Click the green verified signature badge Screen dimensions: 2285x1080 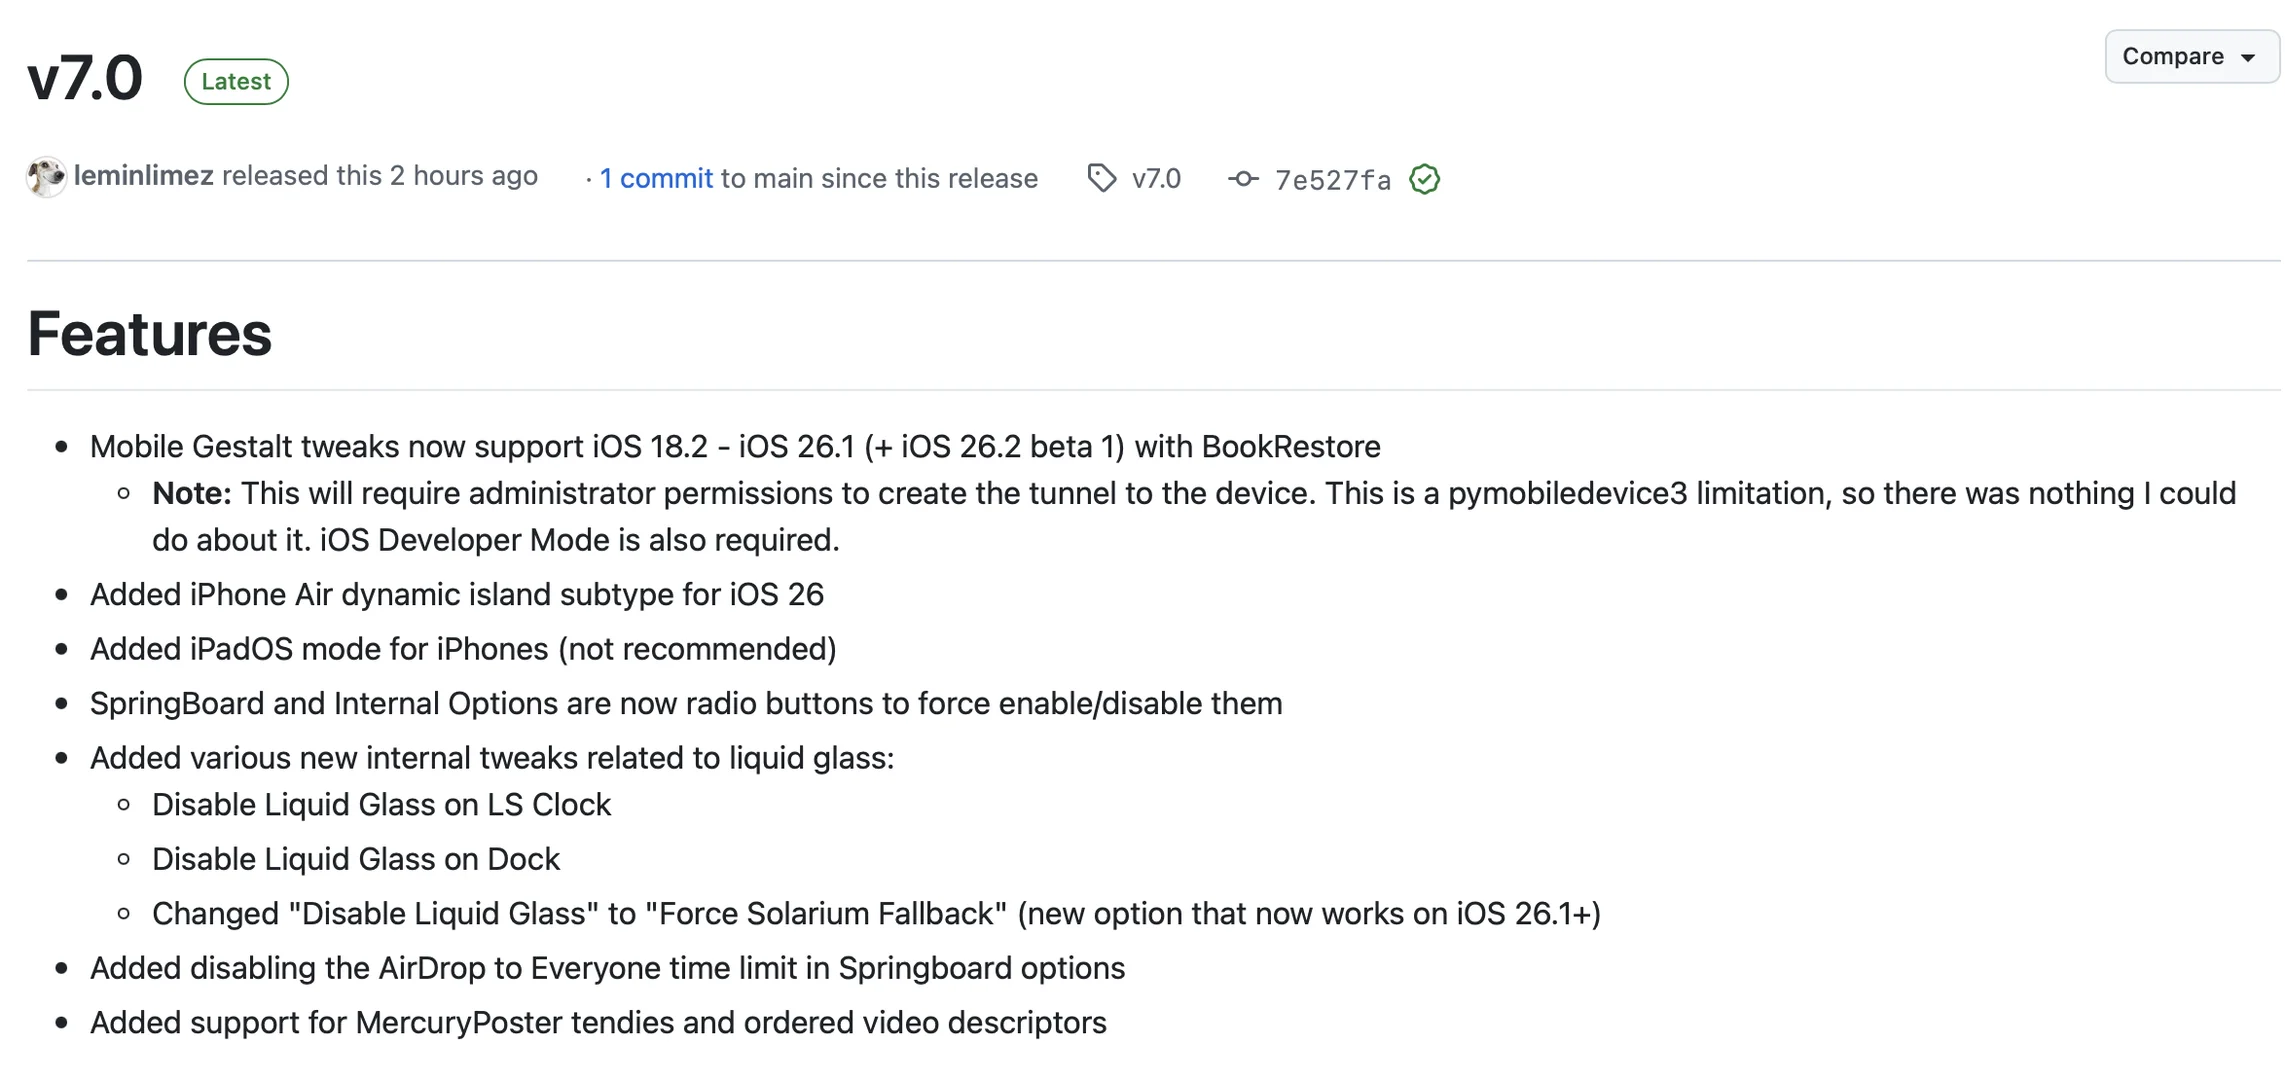(x=1424, y=179)
